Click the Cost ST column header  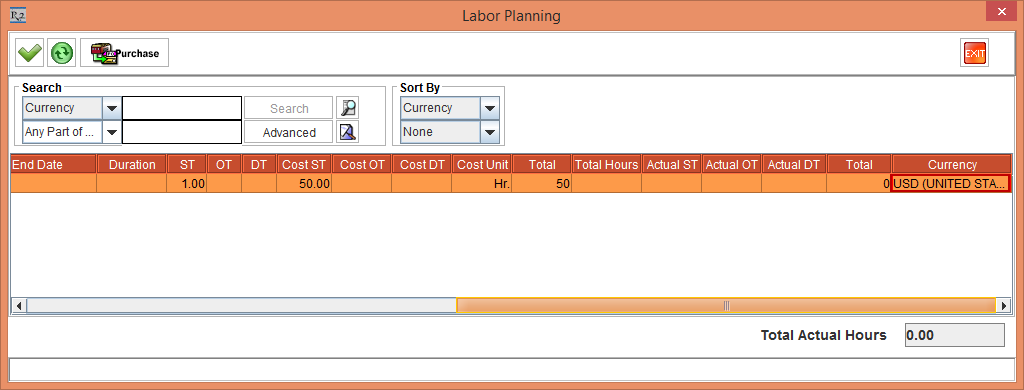(304, 165)
